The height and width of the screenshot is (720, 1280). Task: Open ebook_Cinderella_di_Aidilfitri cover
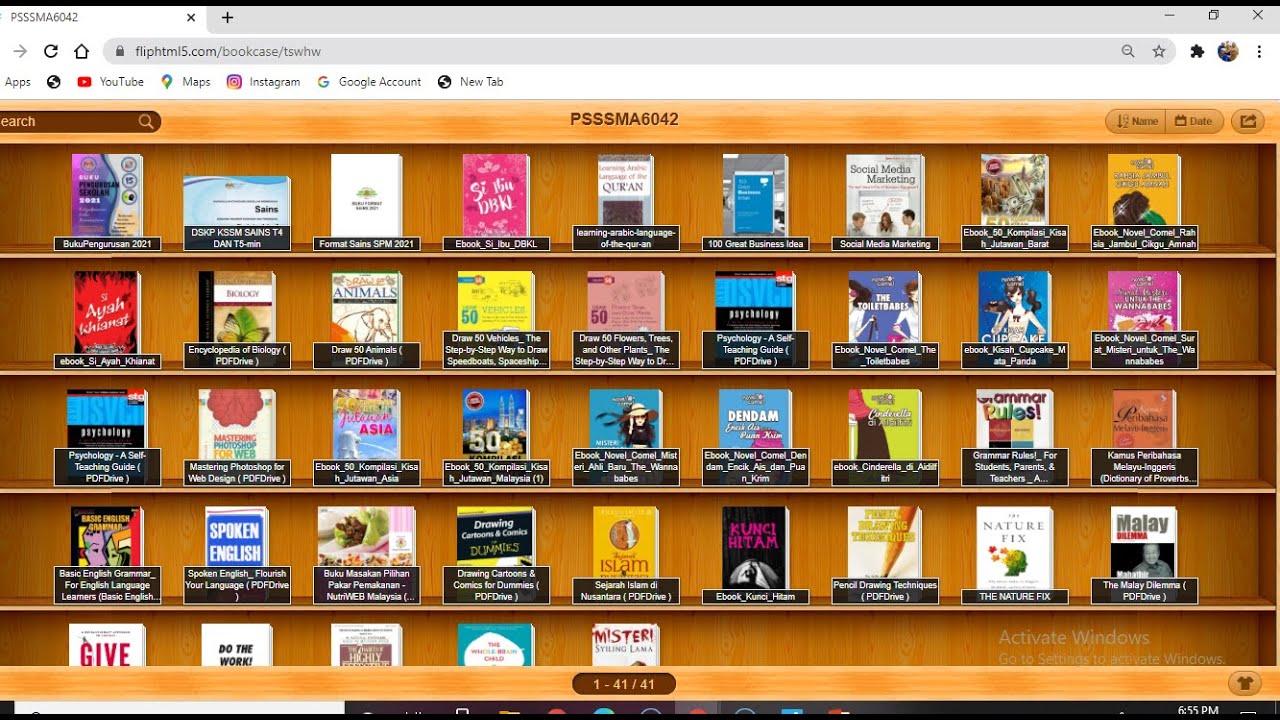point(885,437)
